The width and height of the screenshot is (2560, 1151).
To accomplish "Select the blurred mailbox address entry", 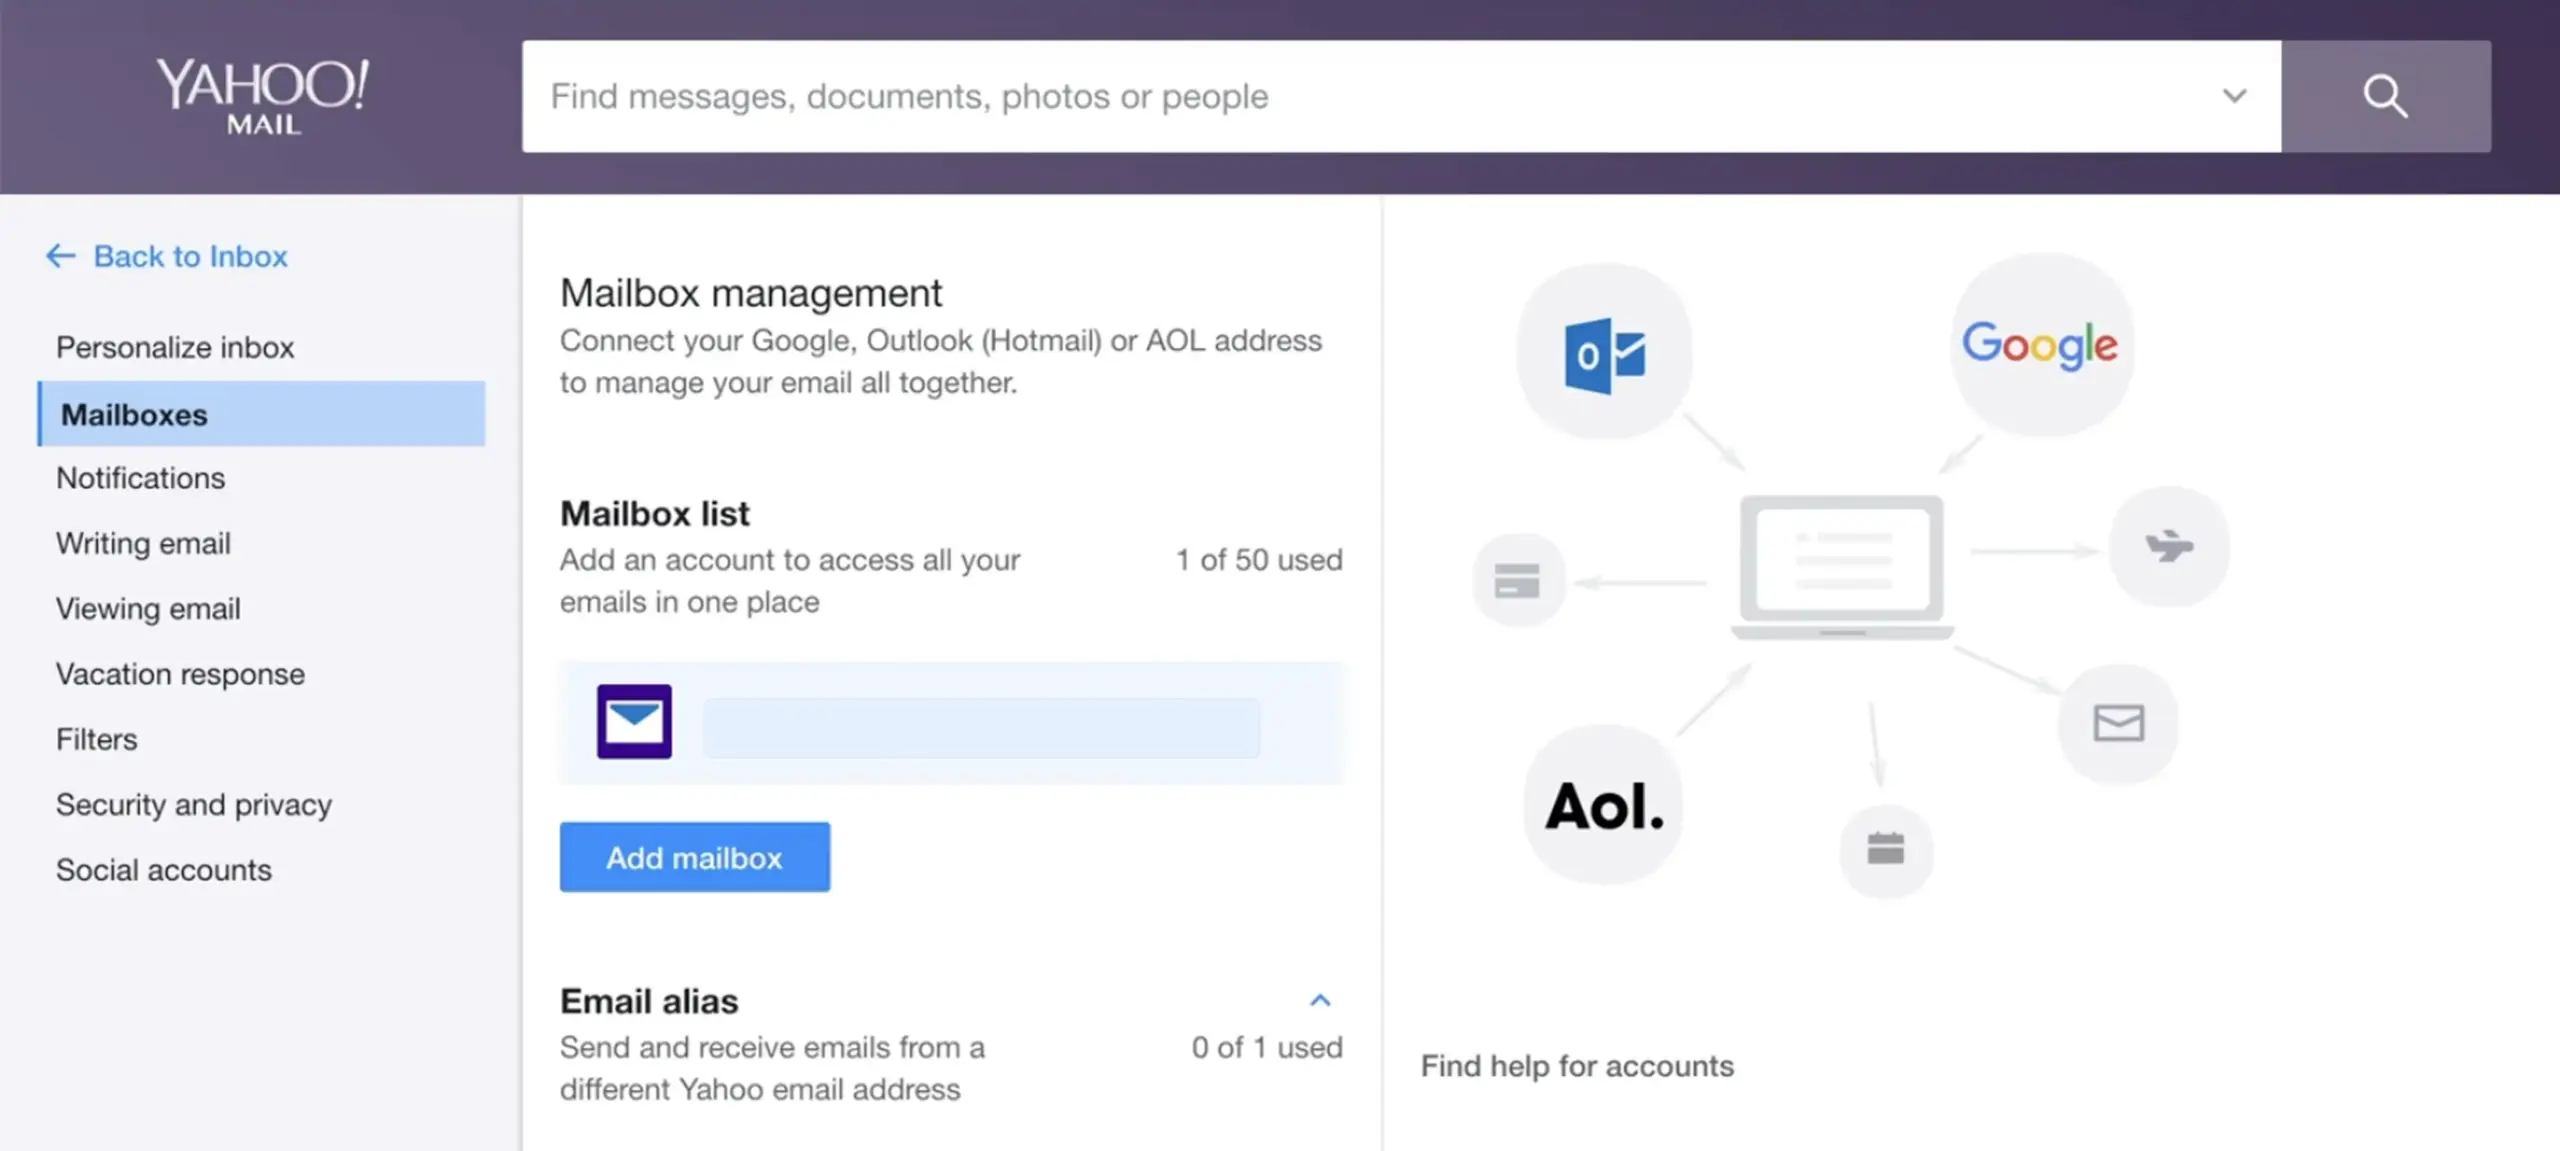I will click(x=981, y=727).
